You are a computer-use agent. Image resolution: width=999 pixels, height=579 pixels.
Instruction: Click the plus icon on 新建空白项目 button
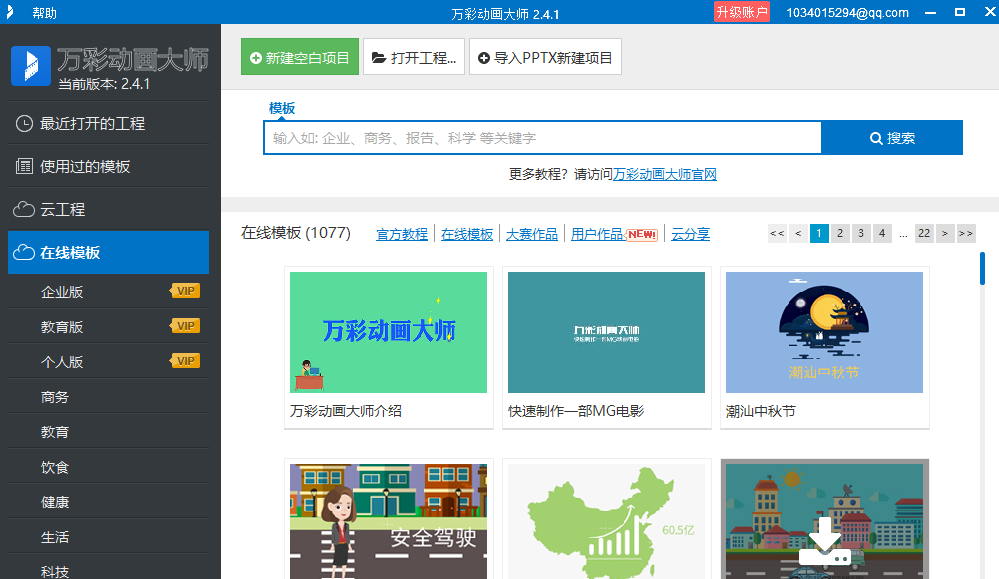pyautogui.click(x=256, y=58)
